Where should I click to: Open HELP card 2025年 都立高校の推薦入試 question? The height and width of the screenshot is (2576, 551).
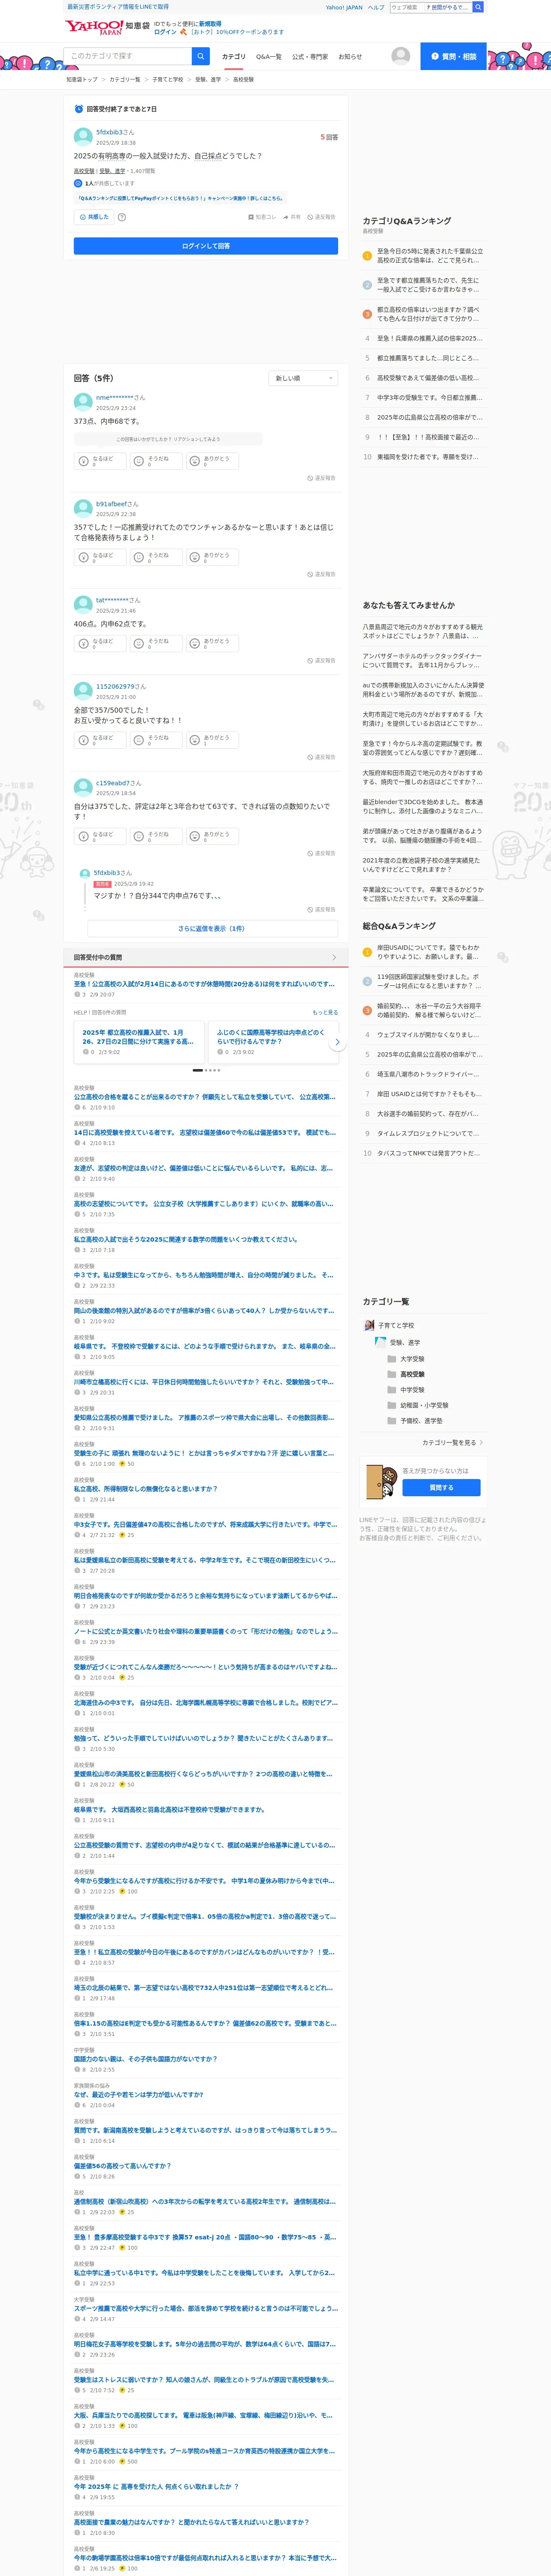click(x=139, y=1042)
